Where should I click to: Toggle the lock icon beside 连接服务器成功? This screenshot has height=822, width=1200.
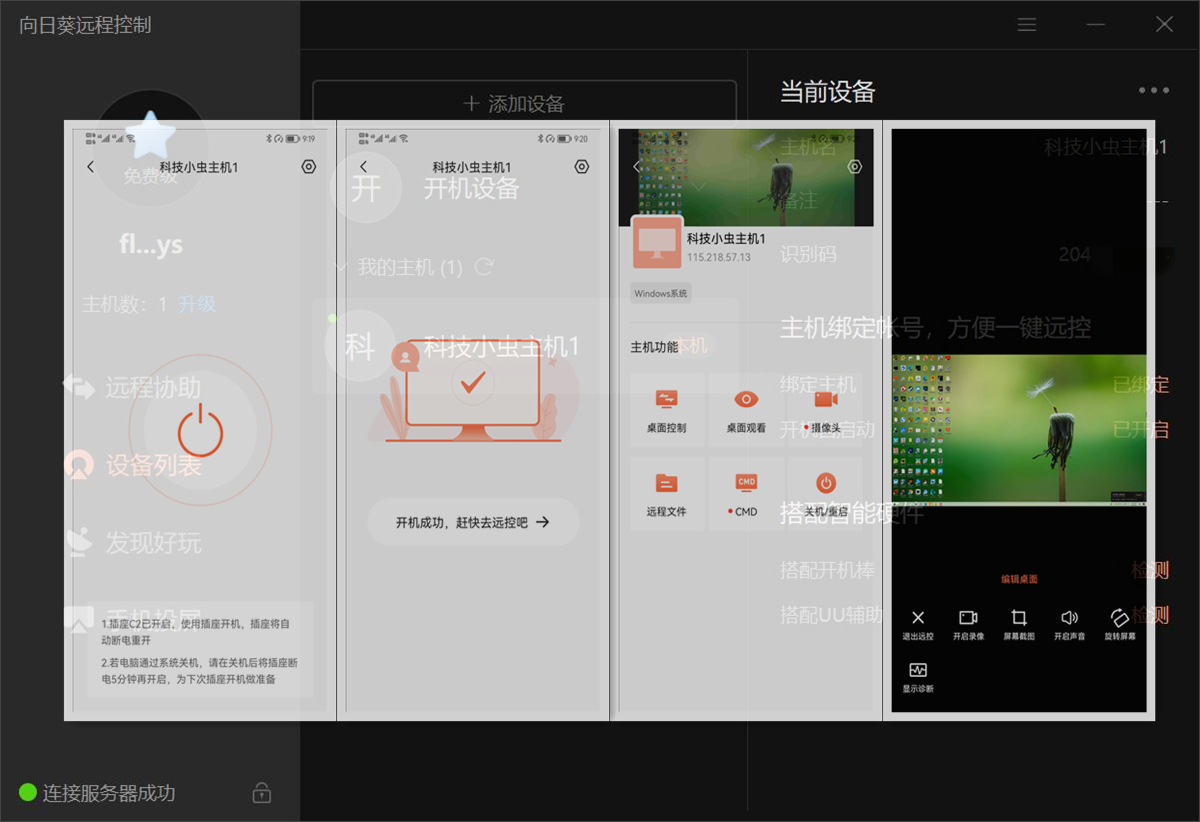[261, 793]
